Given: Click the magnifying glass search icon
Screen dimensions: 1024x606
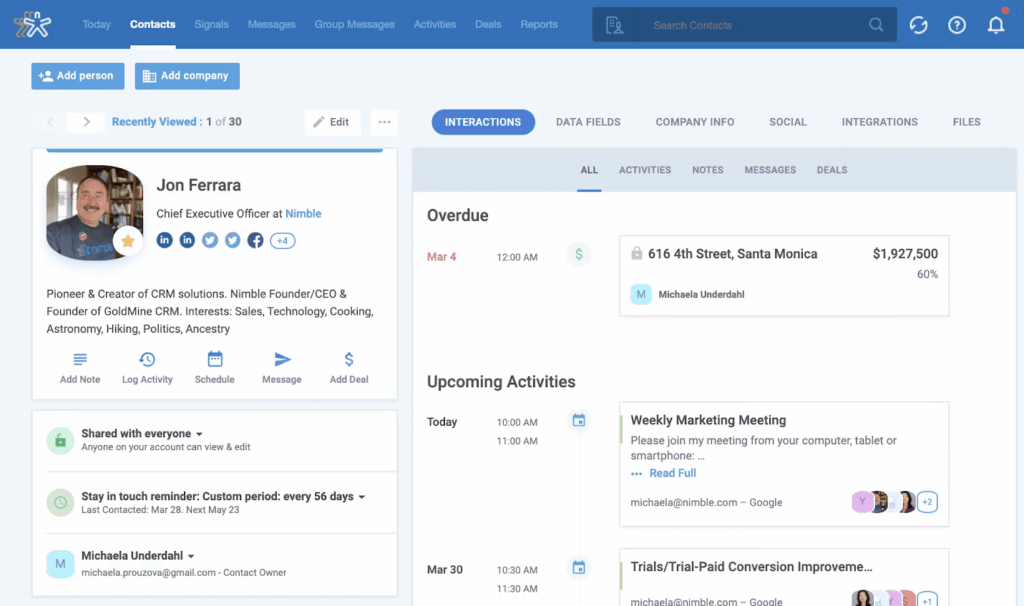Looking at the screenshot, I should pyautogui.click(x=876, y=25).
